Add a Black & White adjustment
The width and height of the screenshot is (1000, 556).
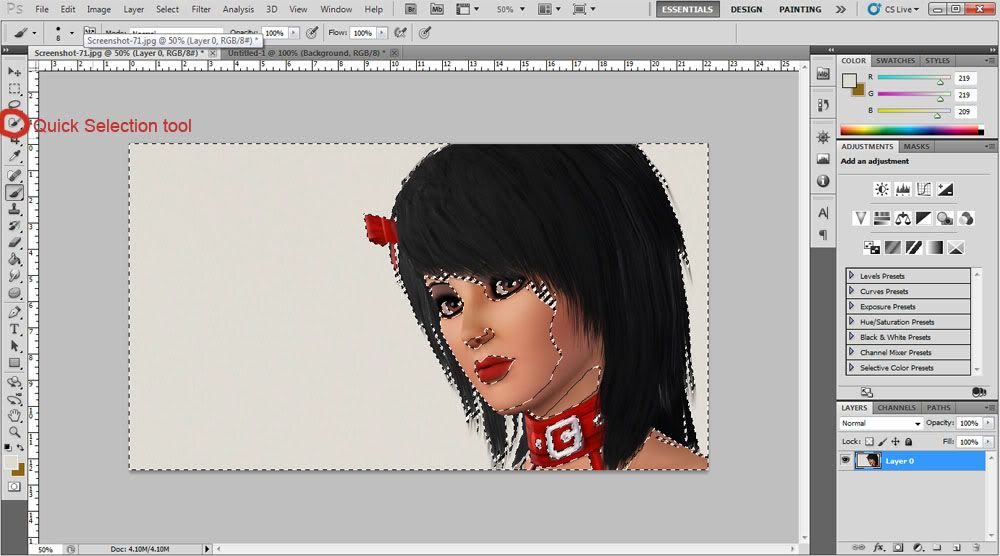tap(924, 219)
